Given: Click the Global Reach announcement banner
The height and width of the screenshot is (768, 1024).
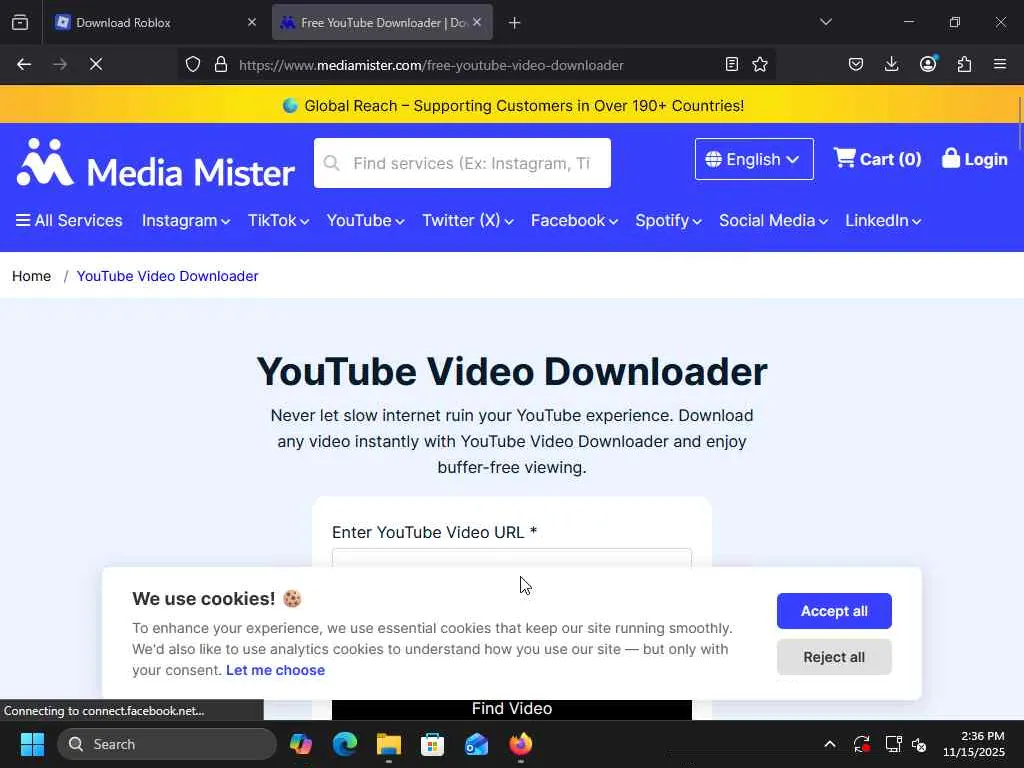Looking at the screenshot, I should 512,105.
